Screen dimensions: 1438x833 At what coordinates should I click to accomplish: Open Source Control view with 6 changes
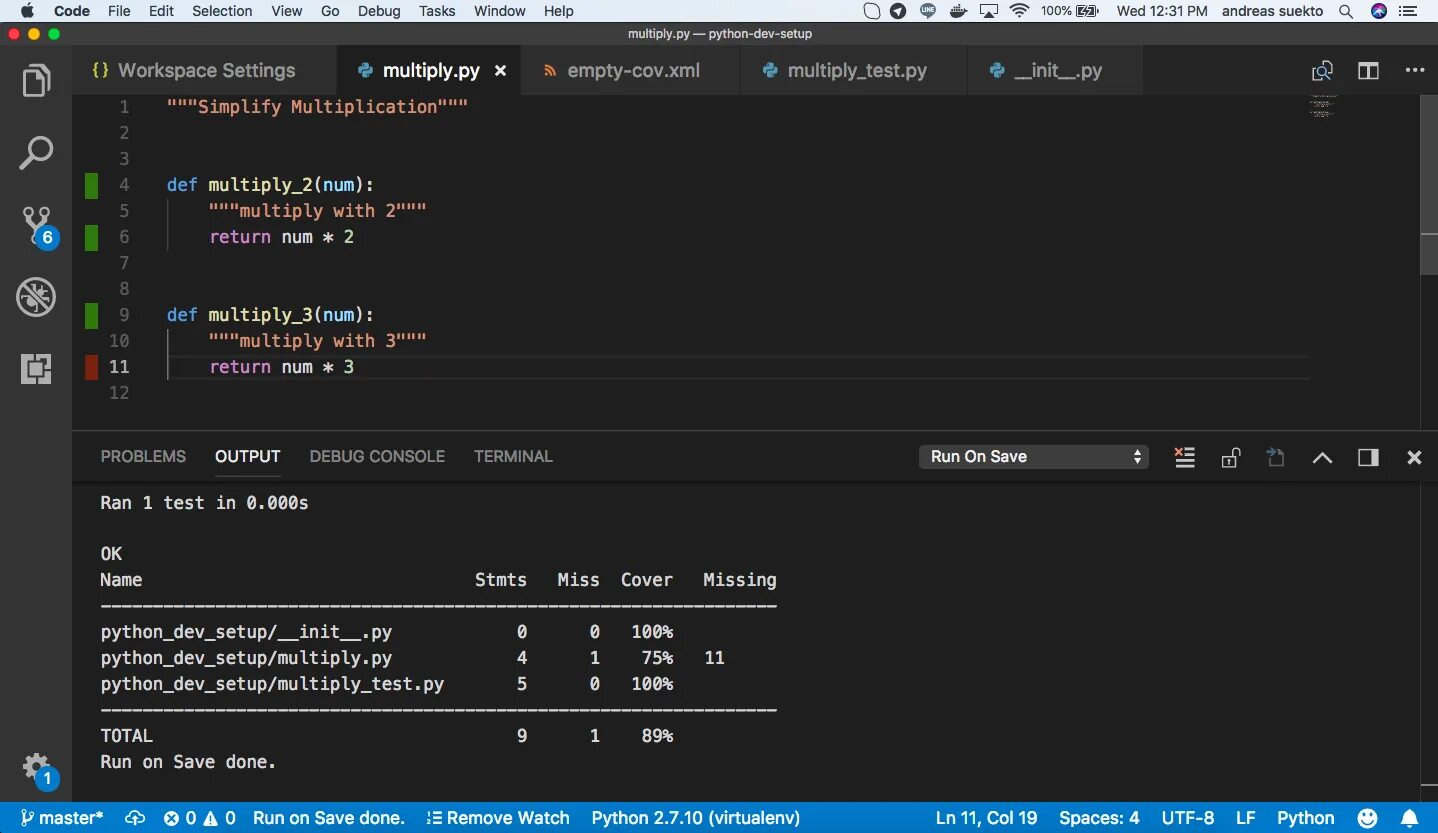pyautogui.click(x=38, y=227)
